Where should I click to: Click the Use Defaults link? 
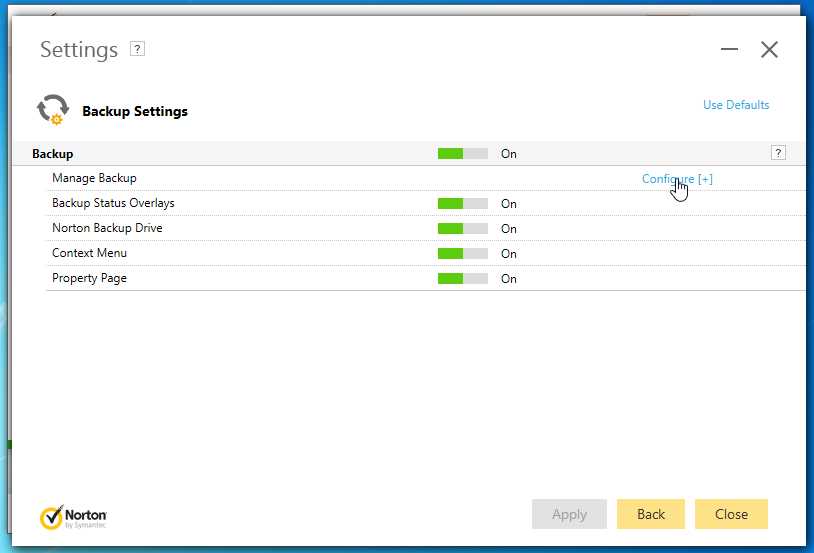coord(736,105)
